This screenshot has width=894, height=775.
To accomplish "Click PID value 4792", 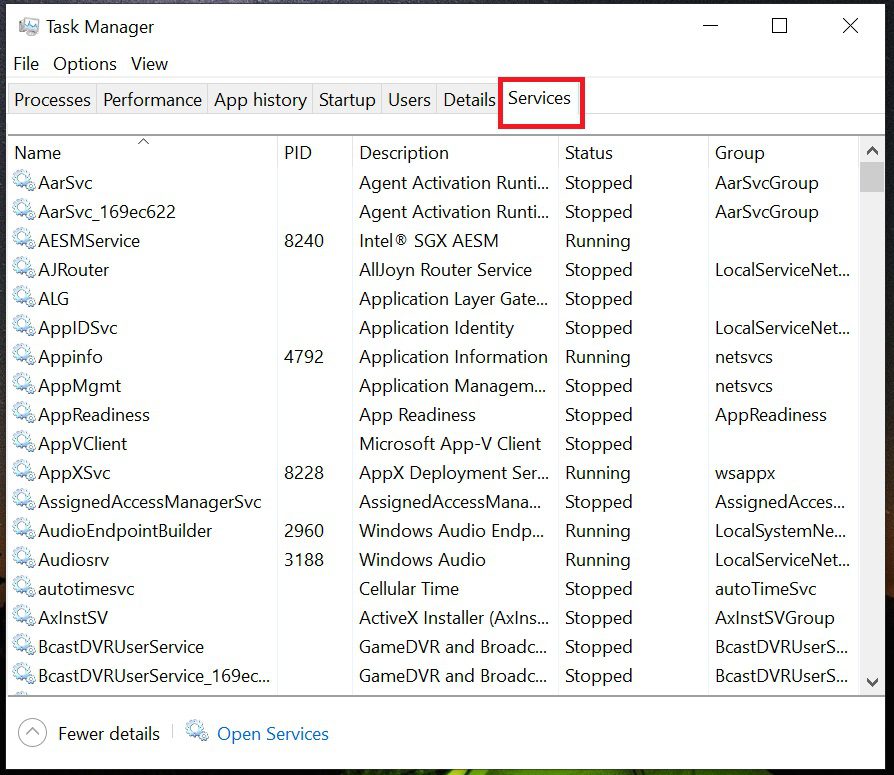I will (x=304, y=357).
